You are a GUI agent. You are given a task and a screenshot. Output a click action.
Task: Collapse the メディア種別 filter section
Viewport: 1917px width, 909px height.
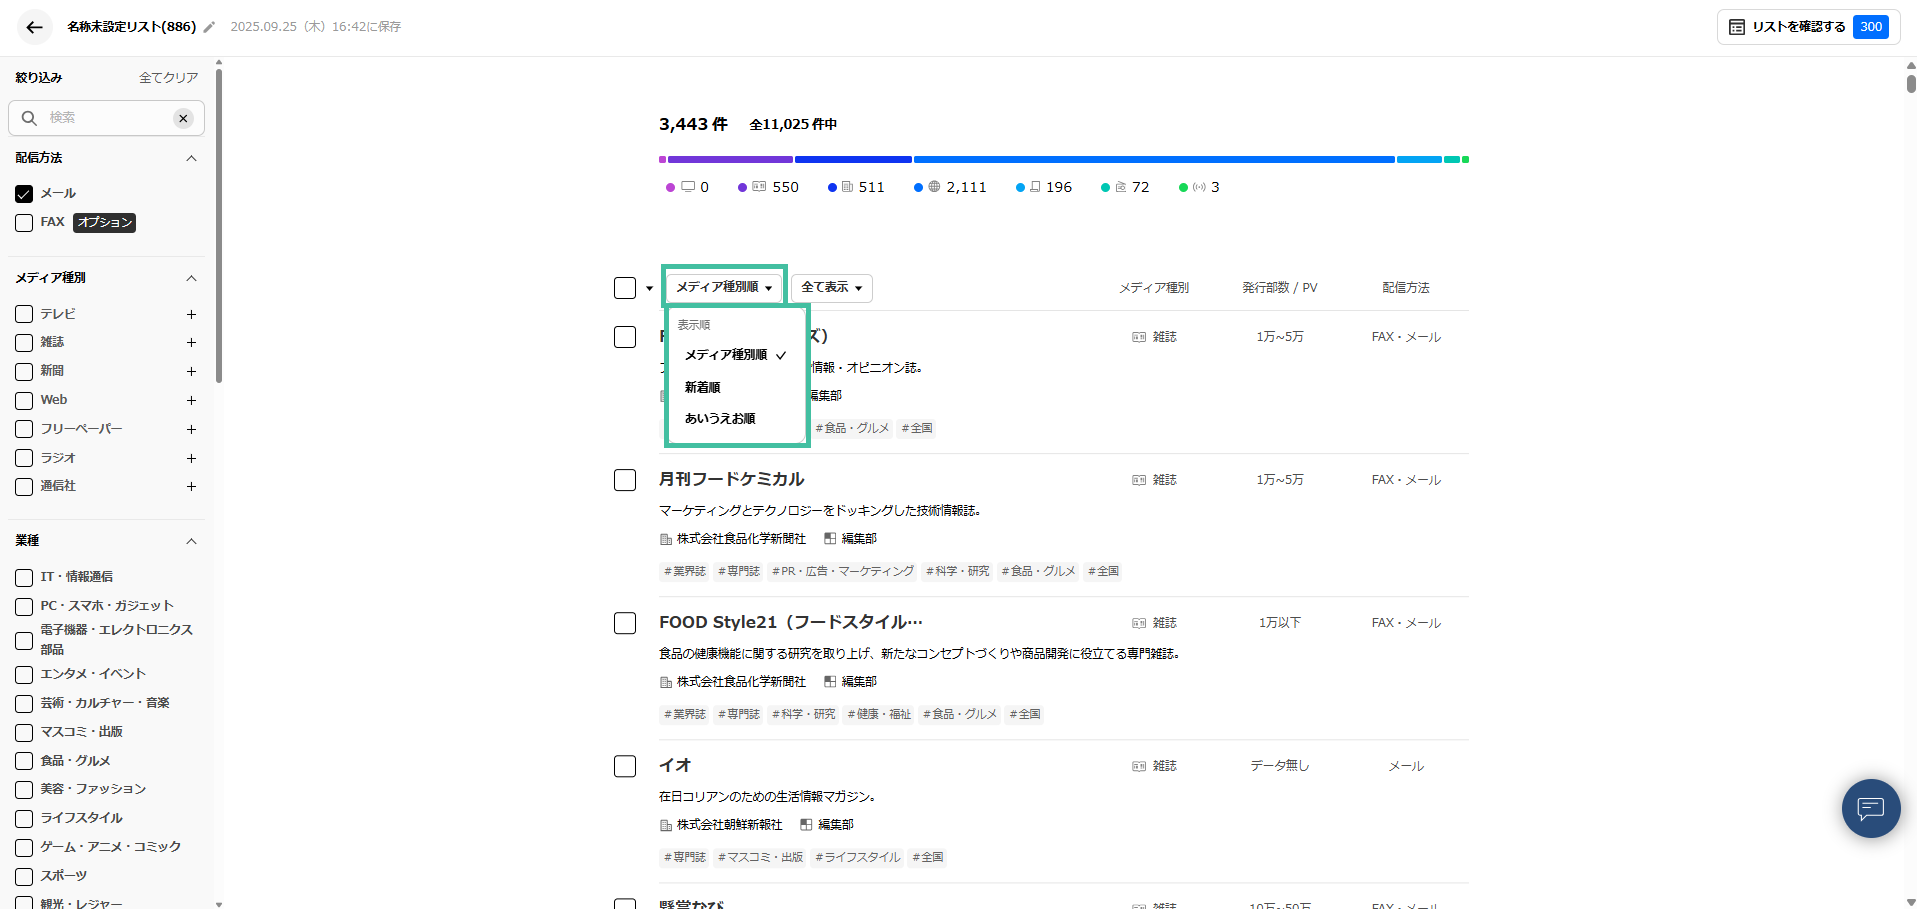(x=191, y=278)
